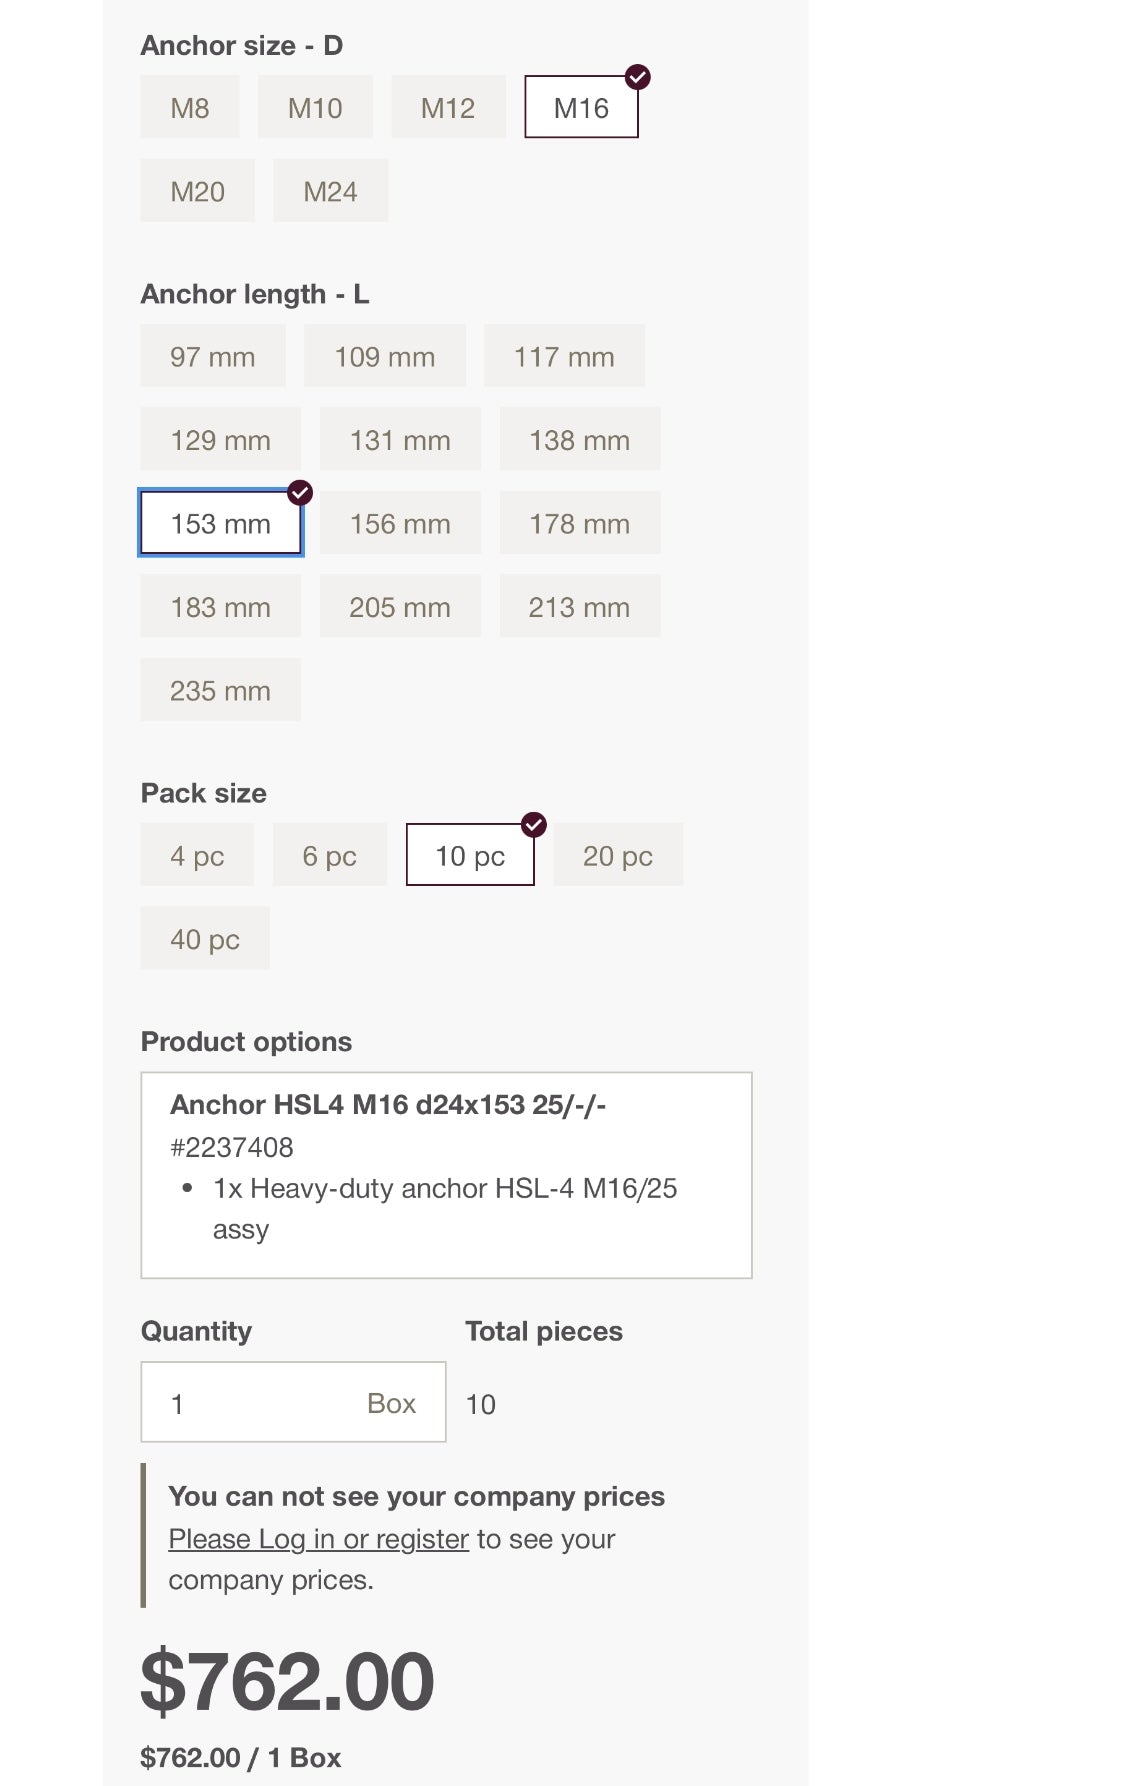Select M20 anchor size
1136x1786 pixels.
198,191
